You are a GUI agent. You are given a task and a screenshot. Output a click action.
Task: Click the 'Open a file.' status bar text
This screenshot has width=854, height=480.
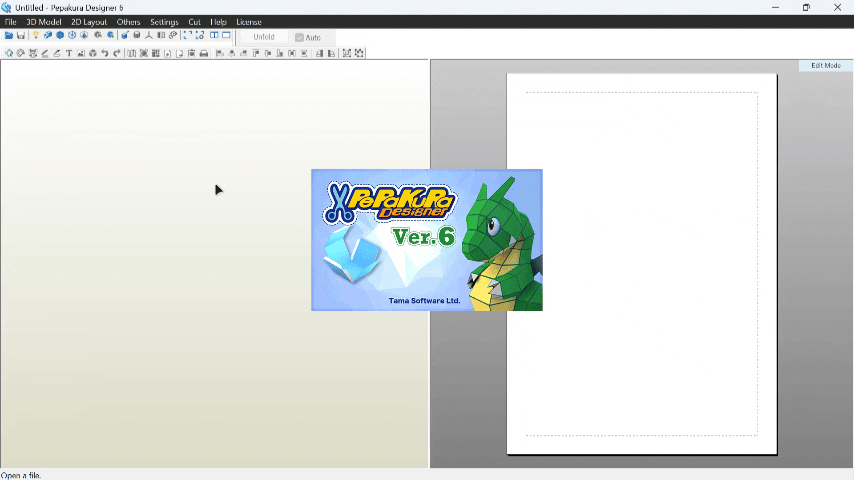[x=21, y=475]
